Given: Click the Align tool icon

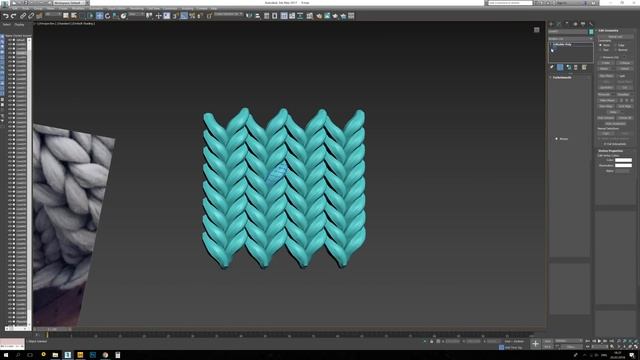Looking at the screenshot, I should (x=258, y=16).
